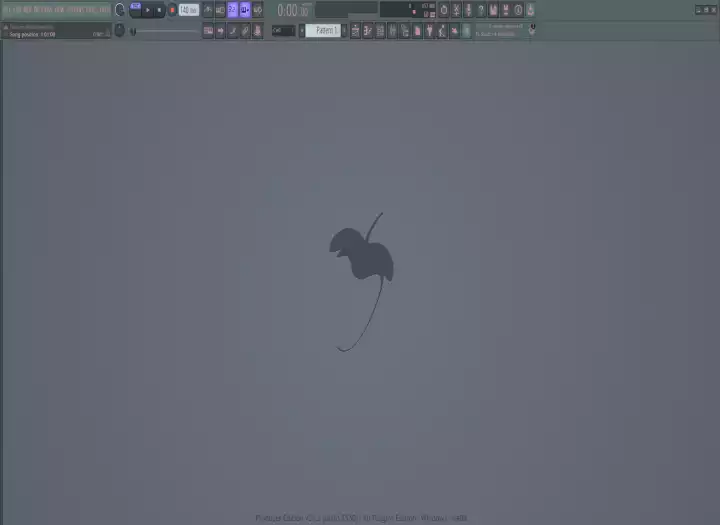Toggle the highlighted blend recording button
720x525 pixels.
(x=245, y=10)
